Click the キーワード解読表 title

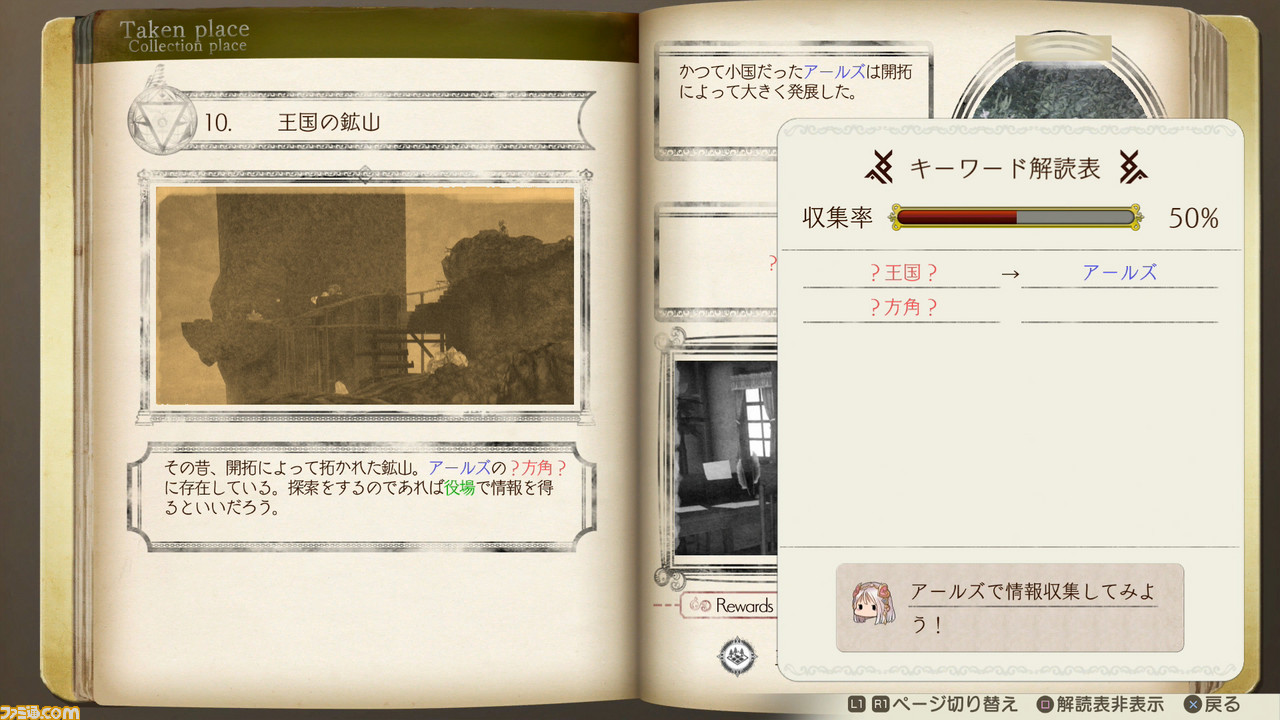(1005, 168)
